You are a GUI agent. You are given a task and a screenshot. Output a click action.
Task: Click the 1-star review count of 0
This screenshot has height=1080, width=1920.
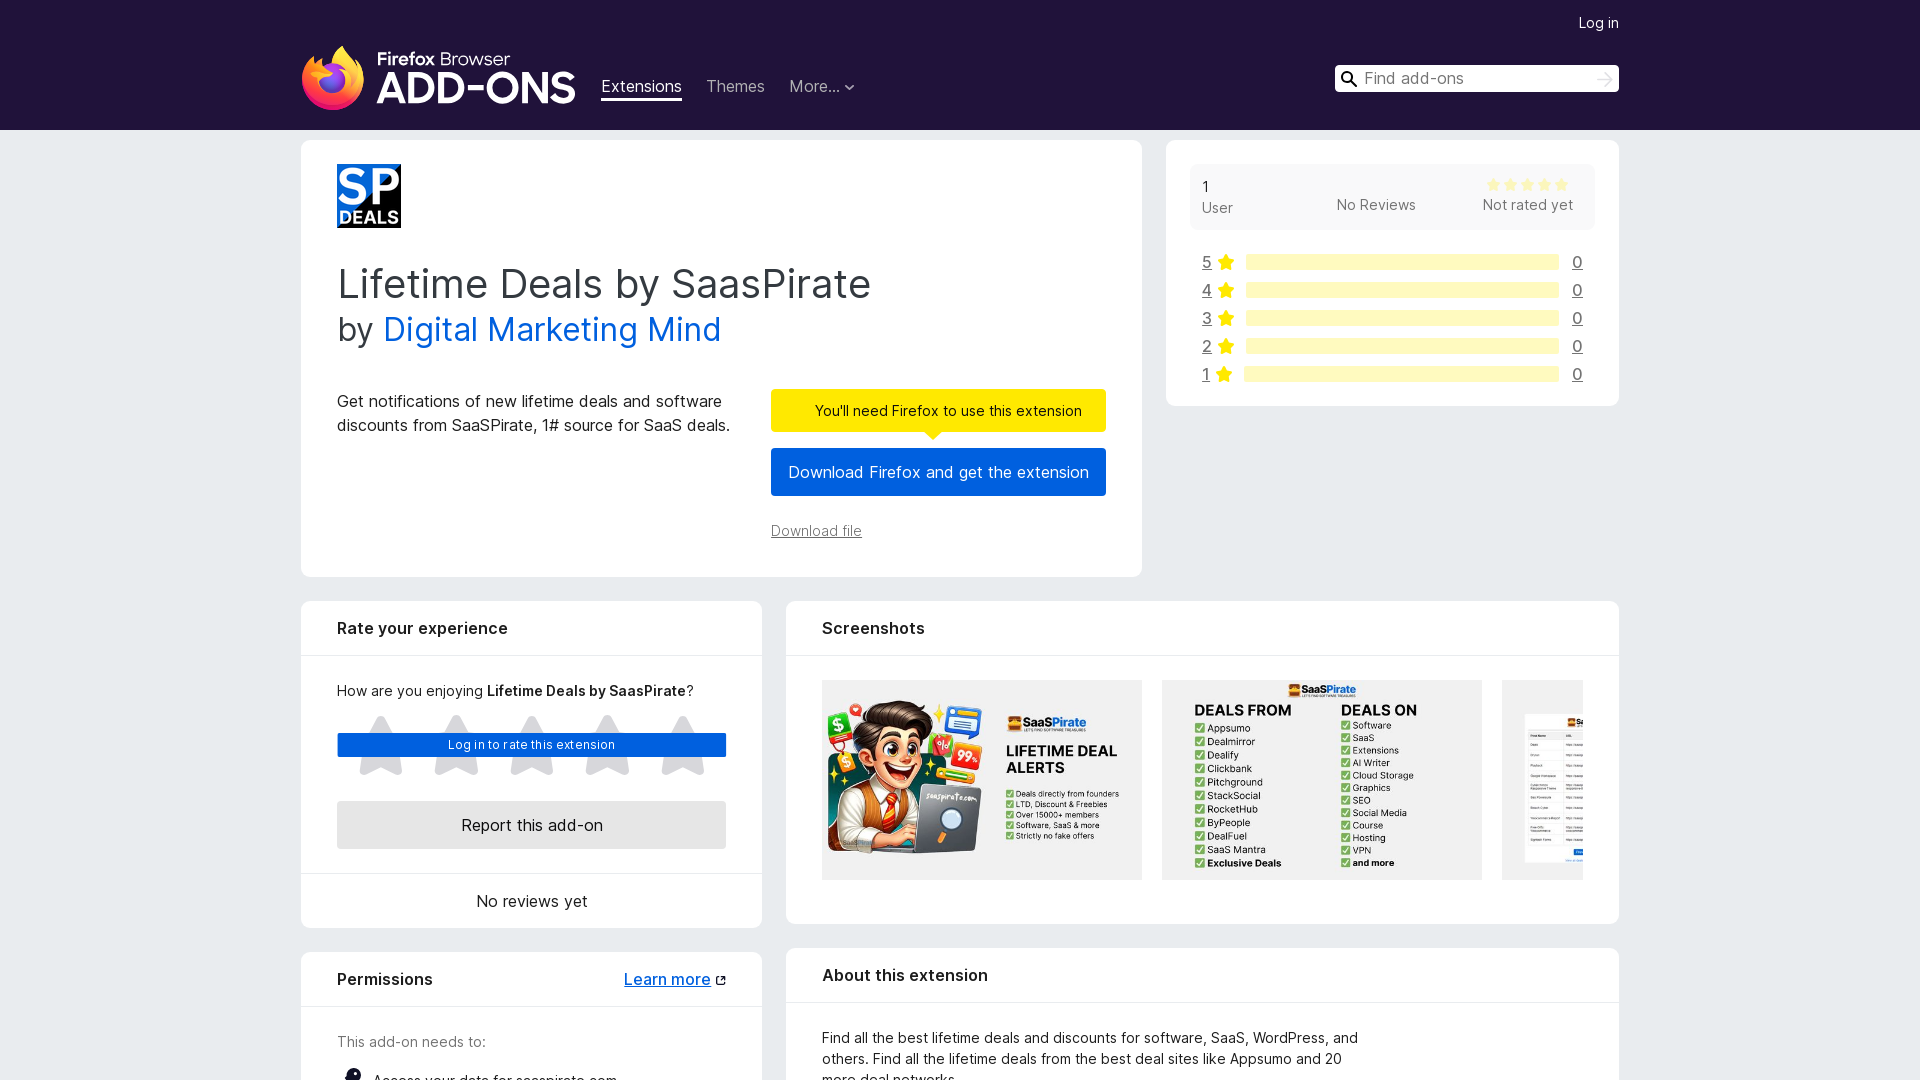1577,374
